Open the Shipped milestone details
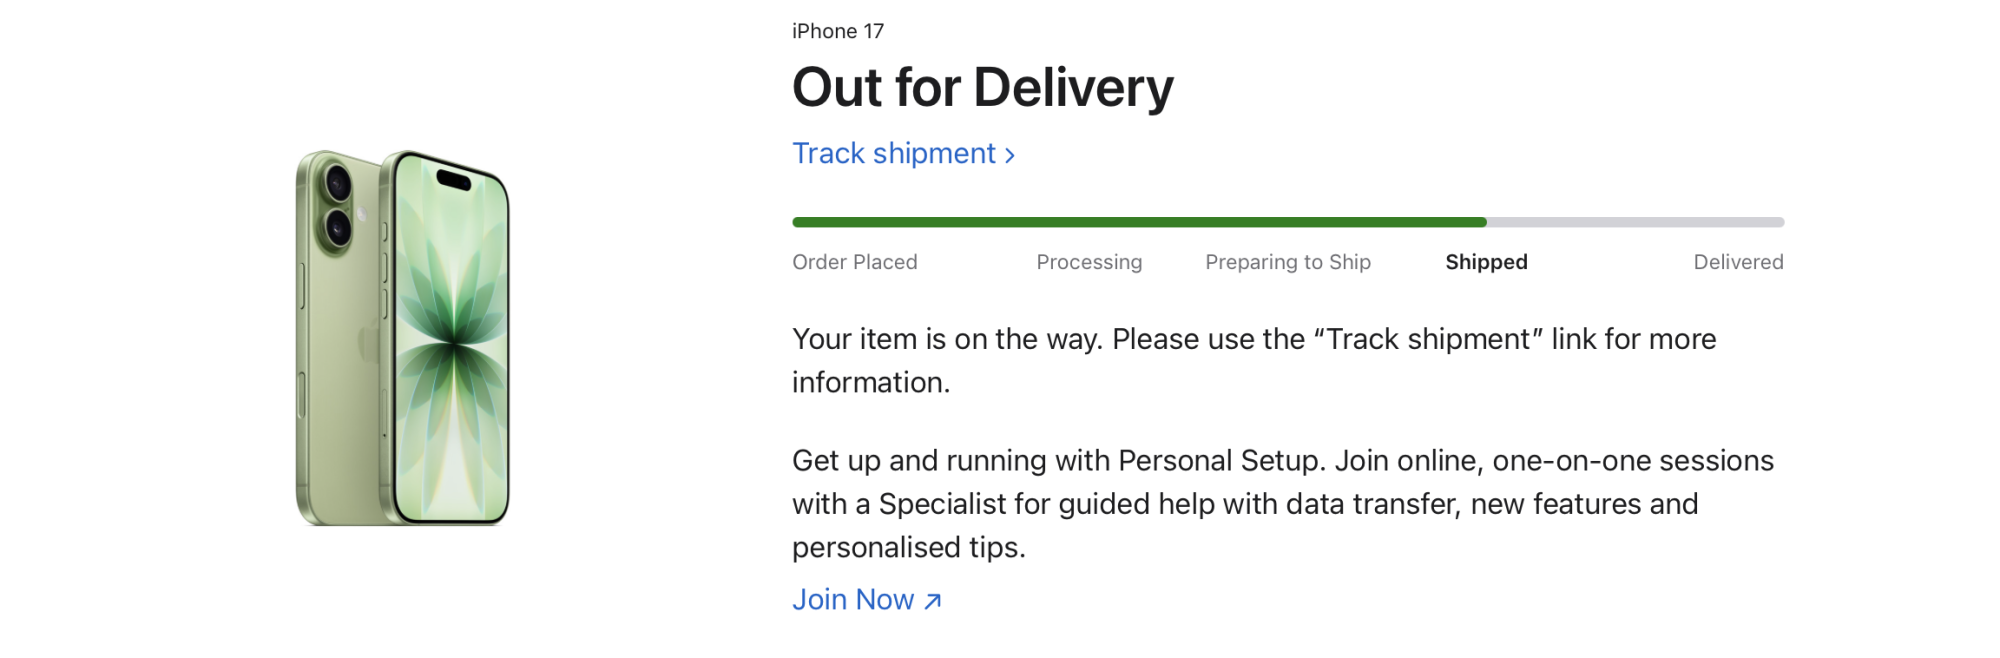Screen dimensions: 2000x658 click(1486, 262)
